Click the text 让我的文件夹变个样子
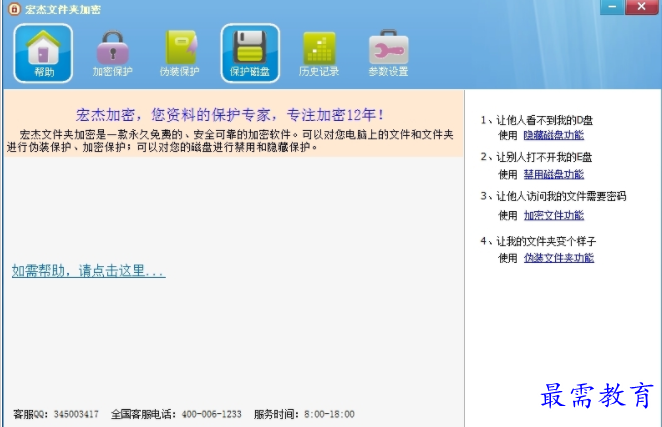This screenshot has height=427, width=662. pos(546,241)
